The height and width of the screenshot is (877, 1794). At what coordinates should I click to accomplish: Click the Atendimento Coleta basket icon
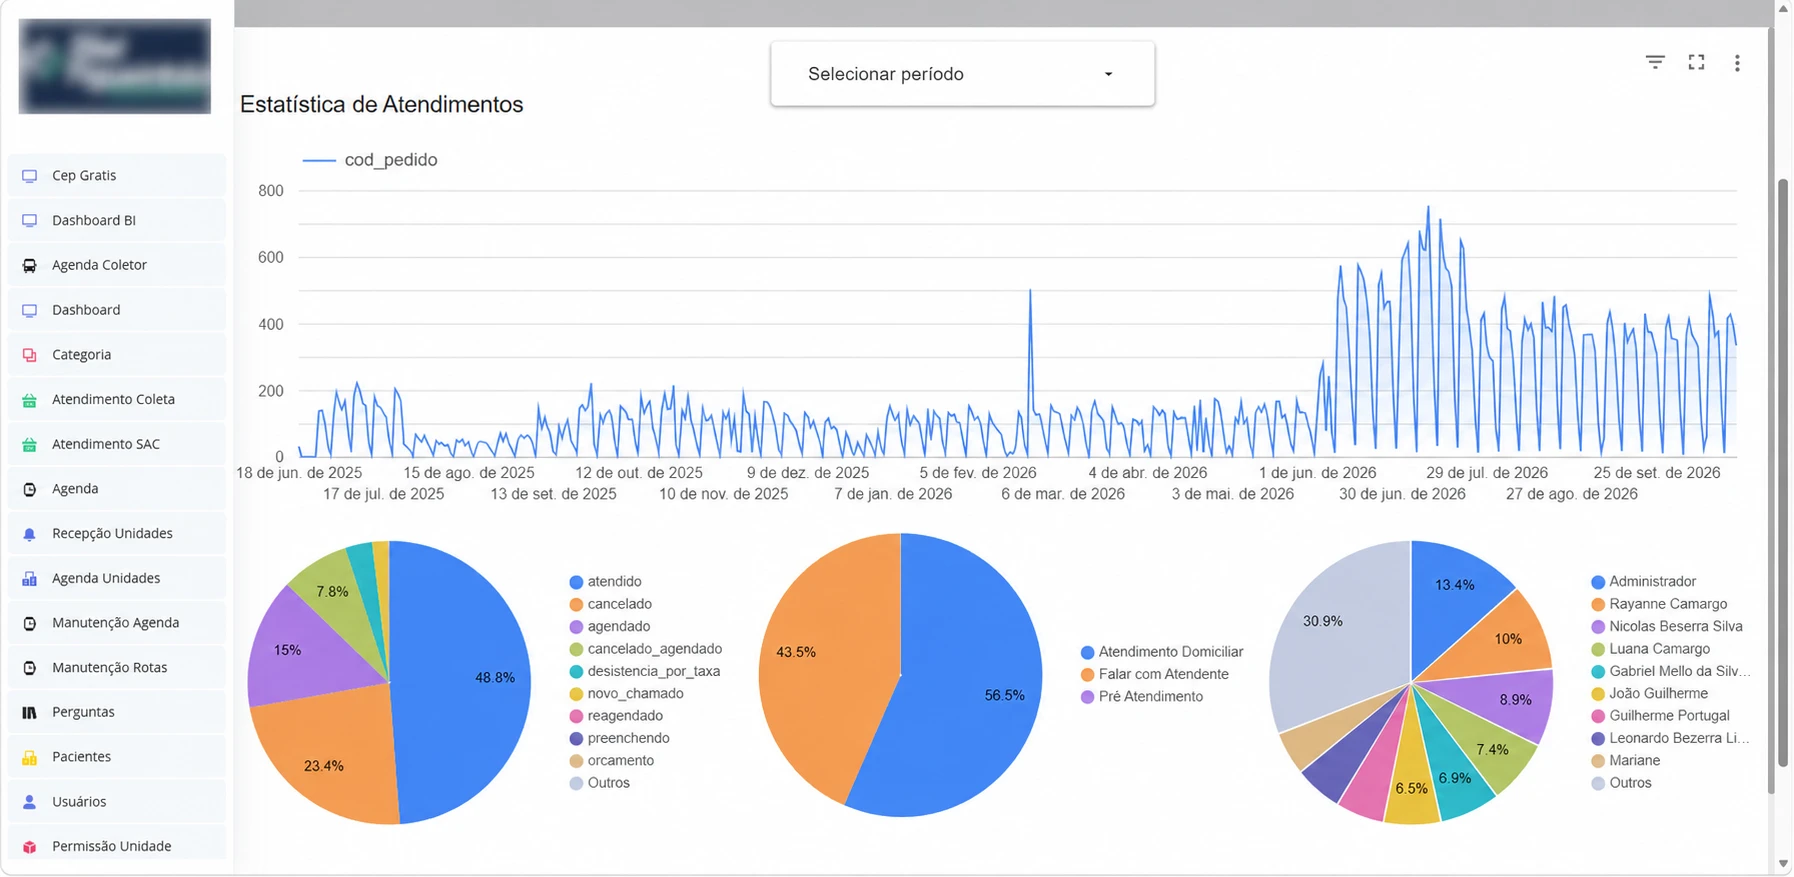[x=30, y=400]
